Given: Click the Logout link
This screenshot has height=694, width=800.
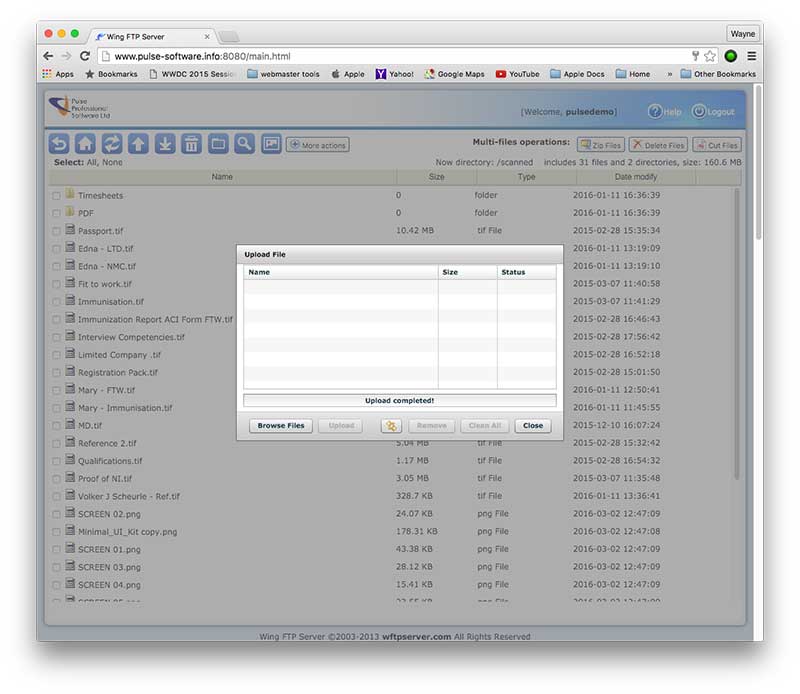Looking at the screenshot, I should click(713, 112).
